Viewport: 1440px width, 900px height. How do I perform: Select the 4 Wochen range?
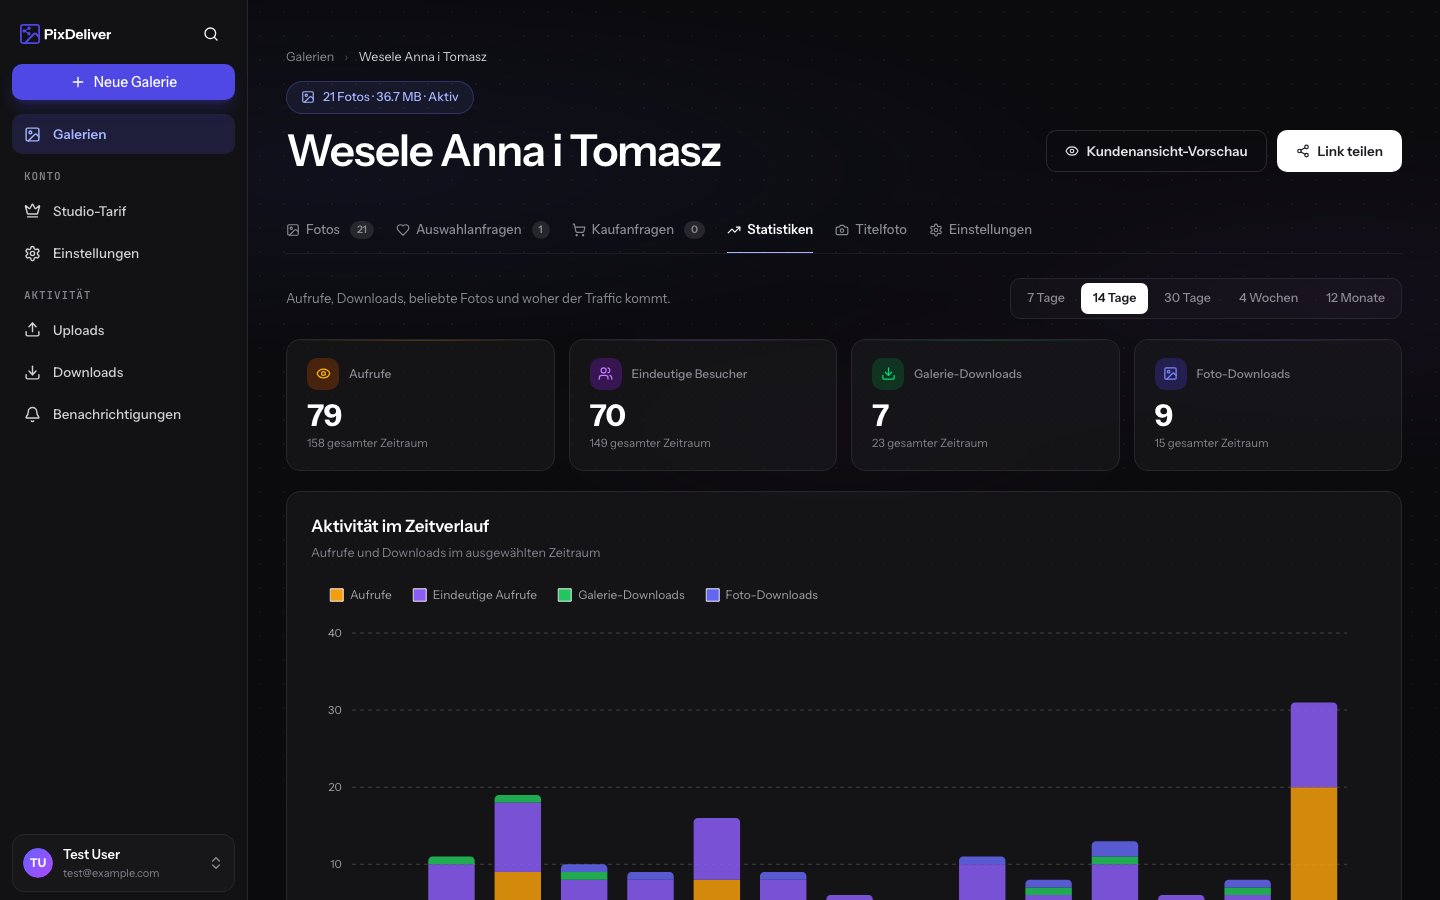pyautogui.click(x=1268, y=298)
